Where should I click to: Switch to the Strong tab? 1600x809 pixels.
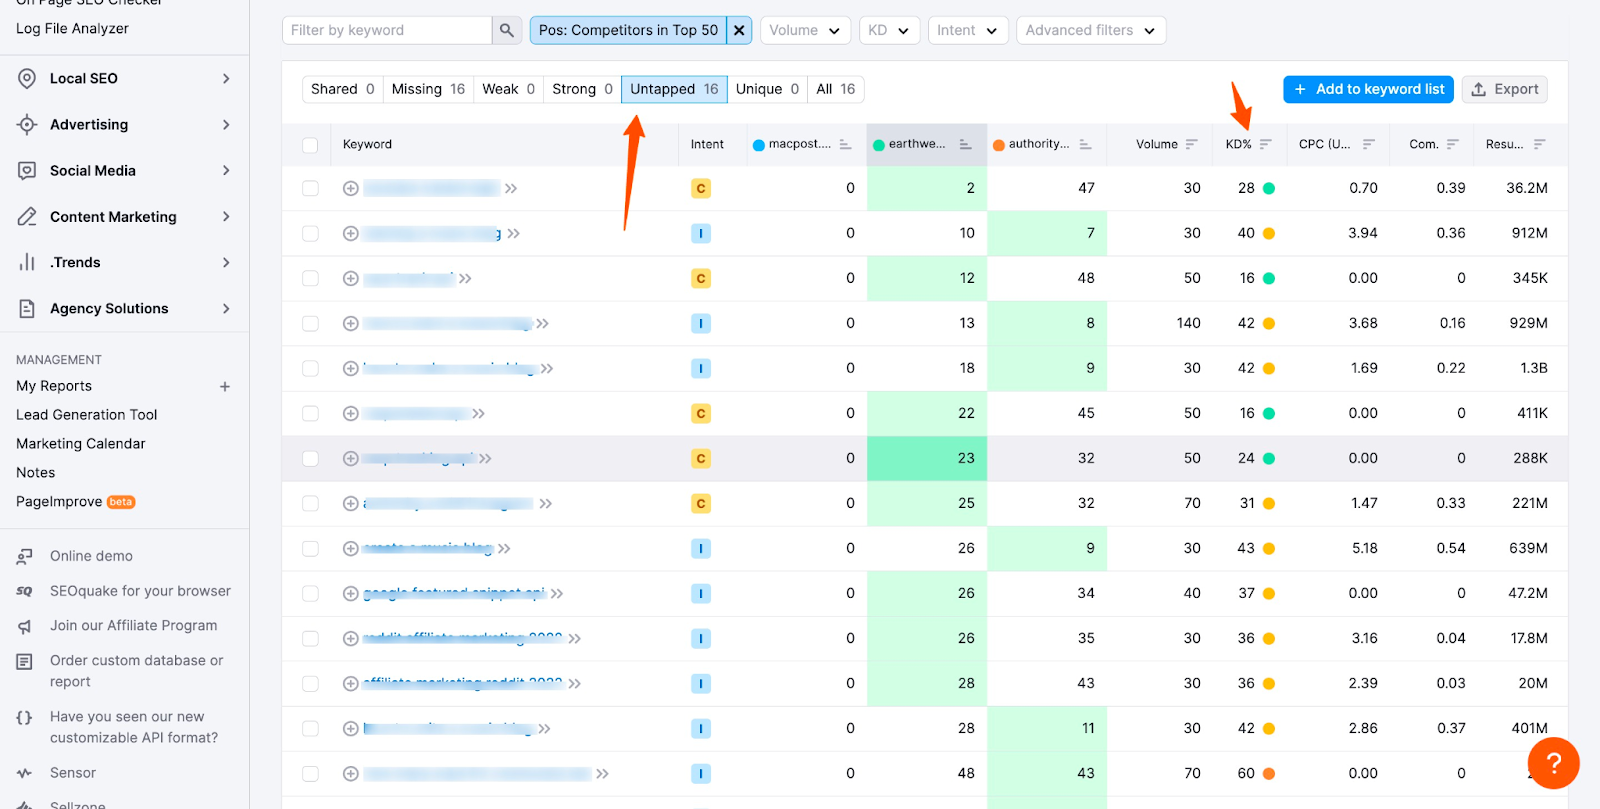point(582,89)
